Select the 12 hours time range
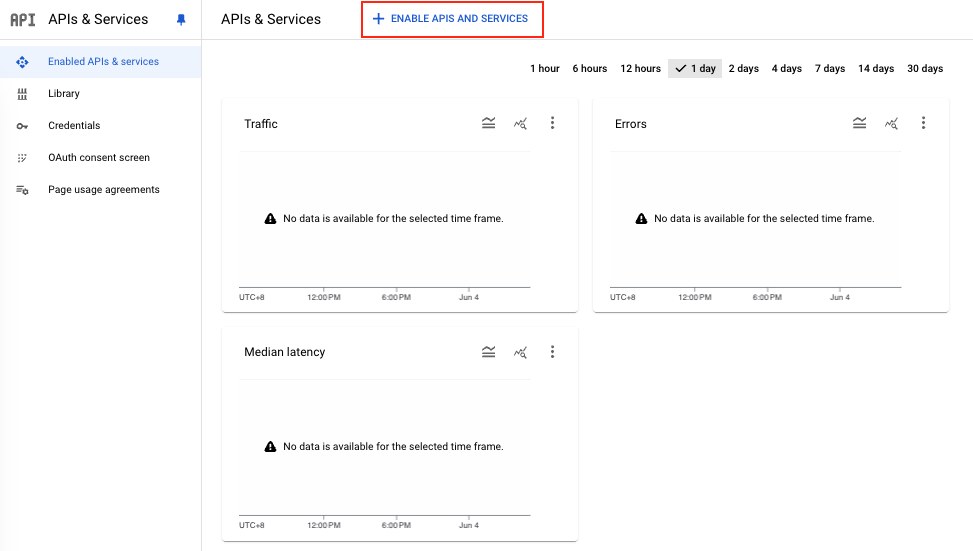 (640, 68)
